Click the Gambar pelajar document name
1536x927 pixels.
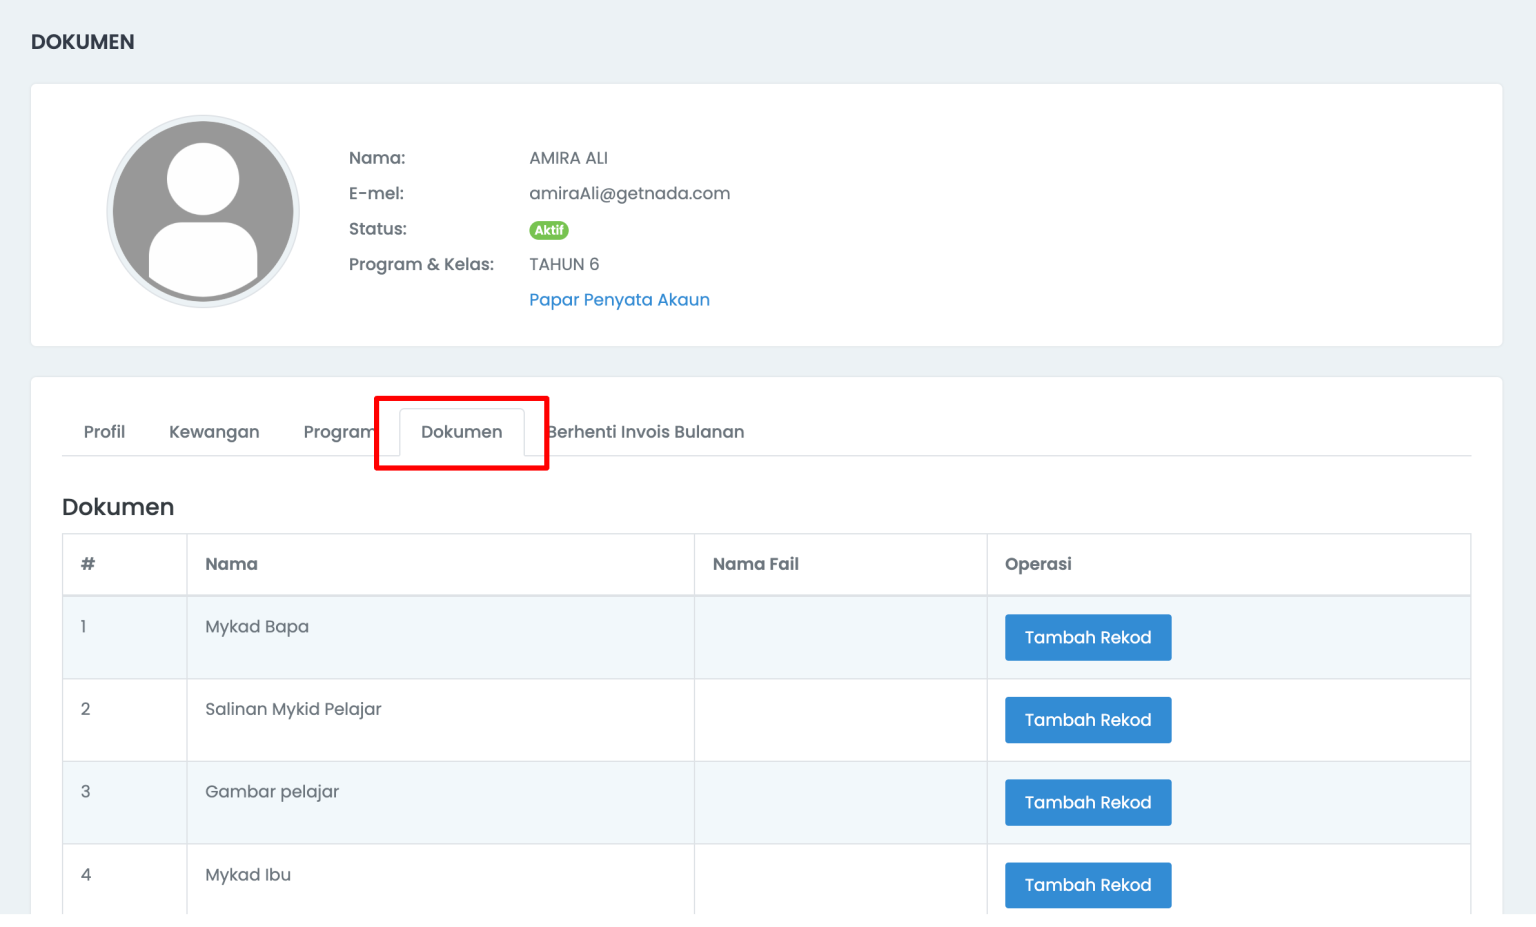pyautogui.click(x=272, y=792)
